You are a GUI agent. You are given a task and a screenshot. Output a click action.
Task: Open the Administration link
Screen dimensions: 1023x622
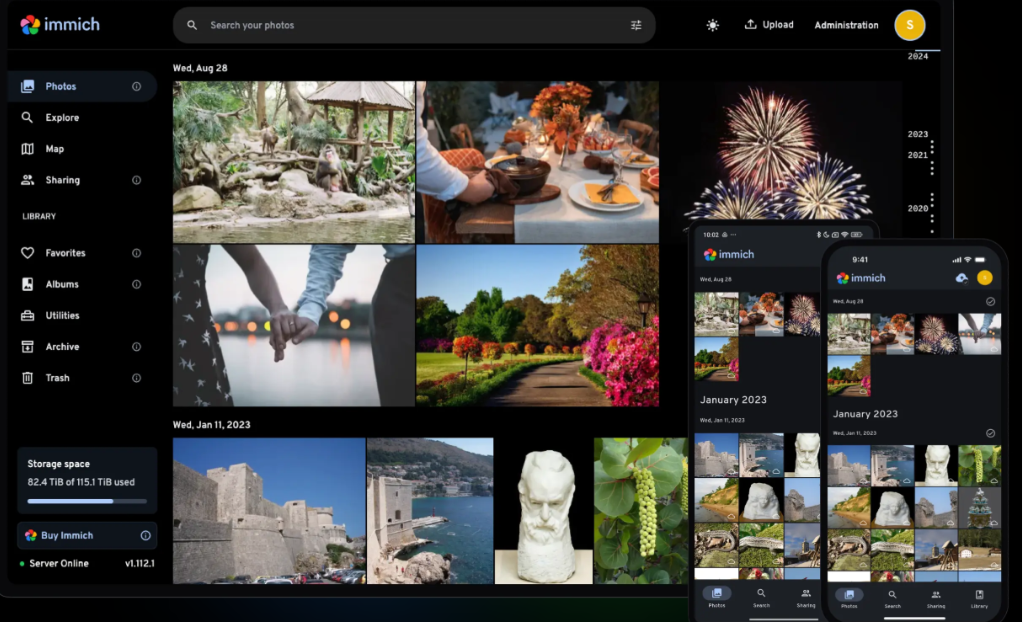tap(846, 25)
